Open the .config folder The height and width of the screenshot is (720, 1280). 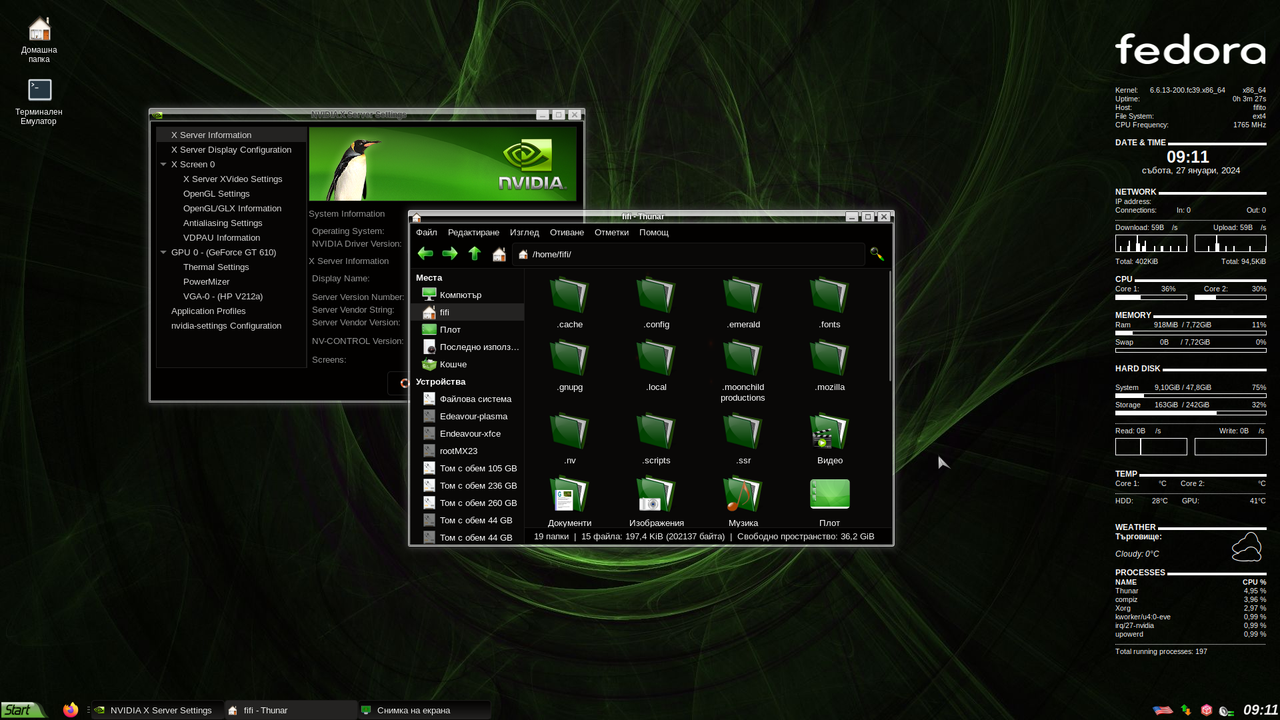657,304
